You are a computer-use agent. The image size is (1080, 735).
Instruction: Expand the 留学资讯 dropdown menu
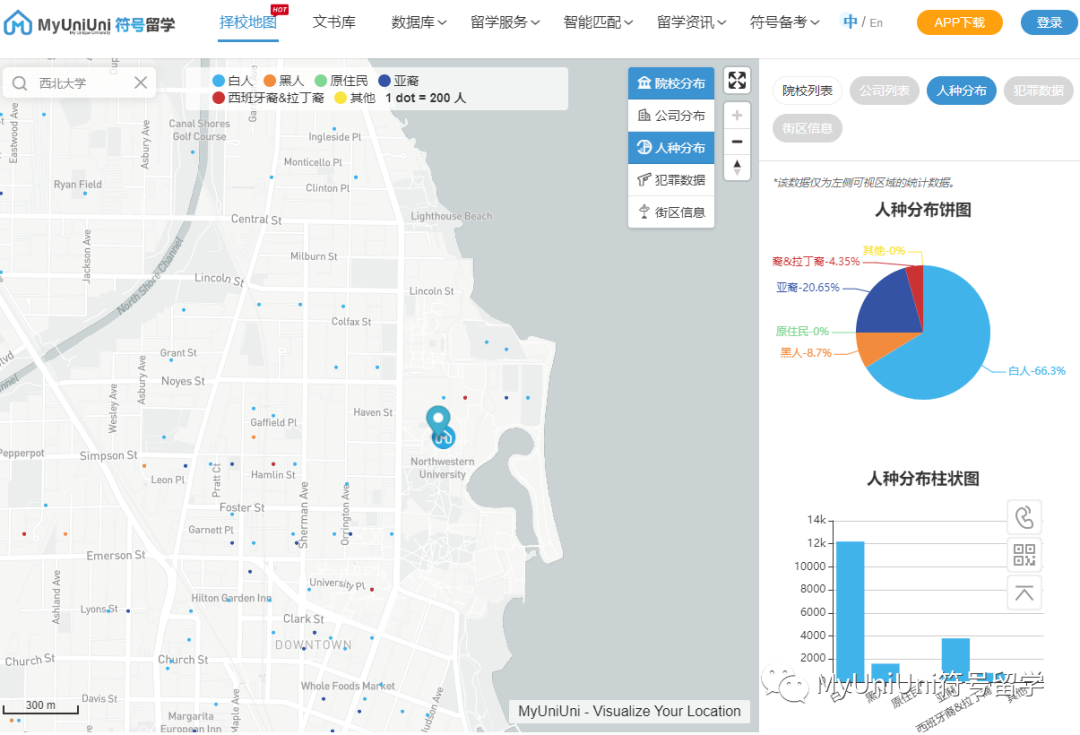(x=691, y=23)
